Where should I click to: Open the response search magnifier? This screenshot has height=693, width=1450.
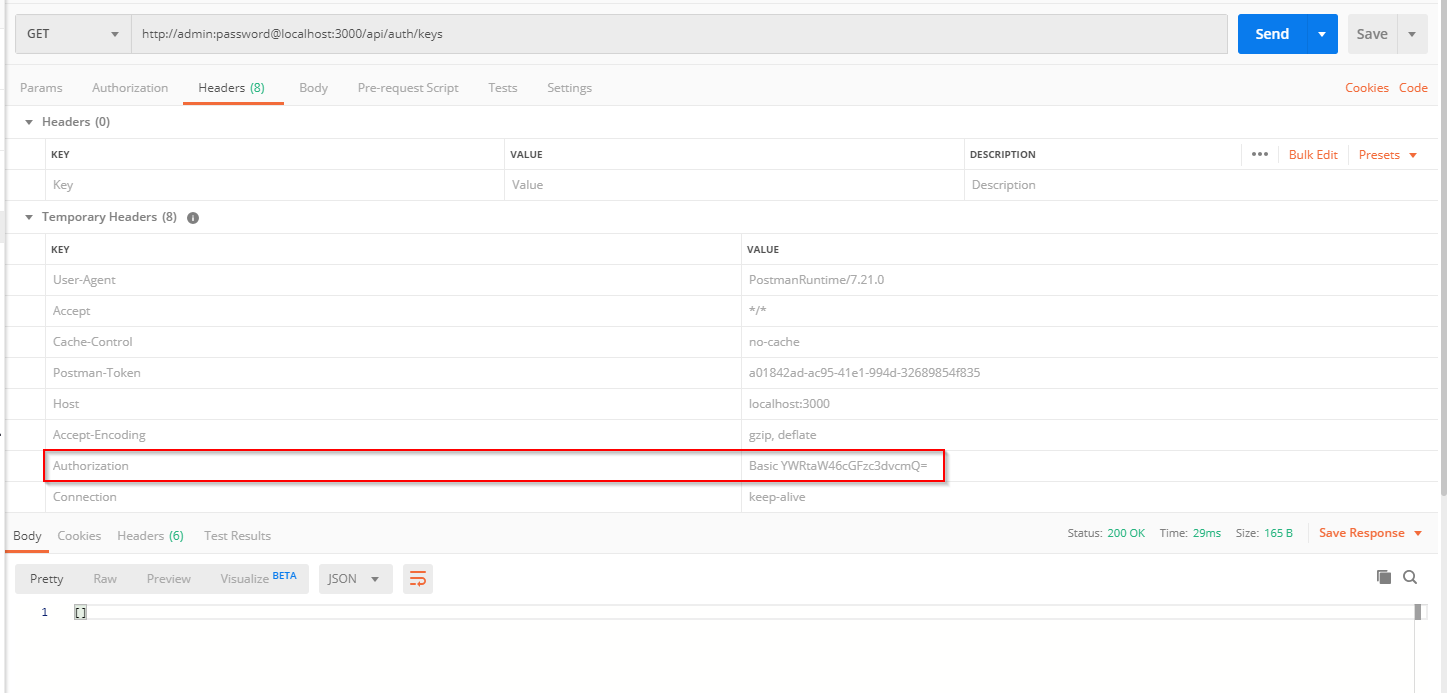[x=1410, y=577]
